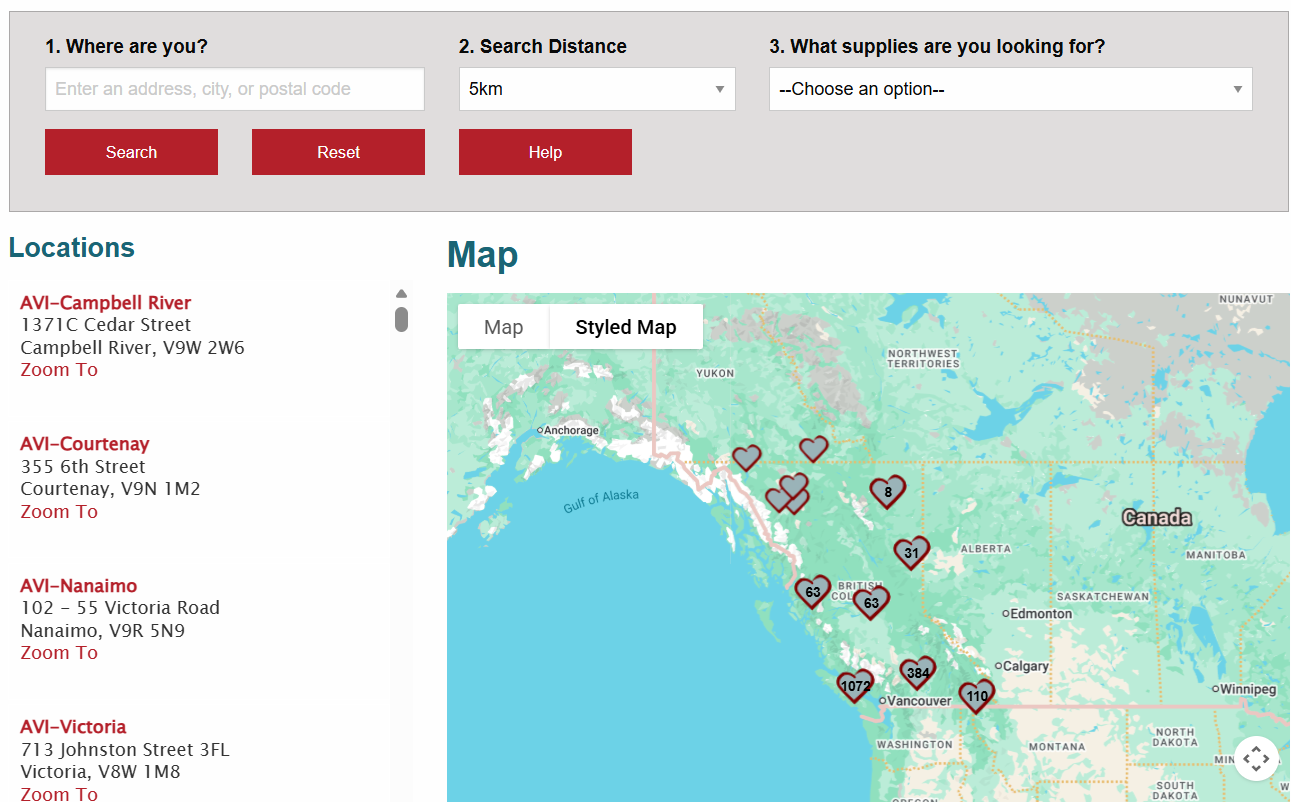Open the AVI-Courtenay location title
Image resolution: width=1291 pixels, height=802 pixels.
coord(85,444)
